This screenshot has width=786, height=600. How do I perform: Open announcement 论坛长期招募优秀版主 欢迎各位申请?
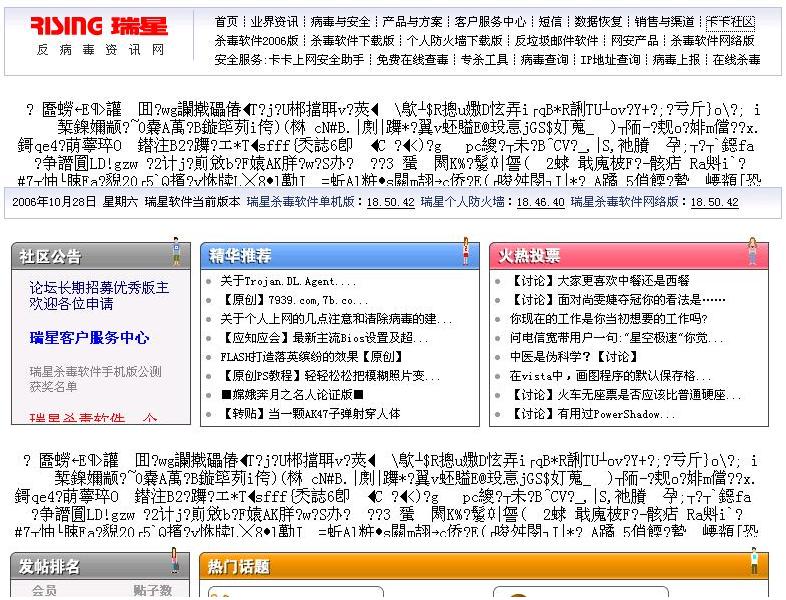click(99, 296)
